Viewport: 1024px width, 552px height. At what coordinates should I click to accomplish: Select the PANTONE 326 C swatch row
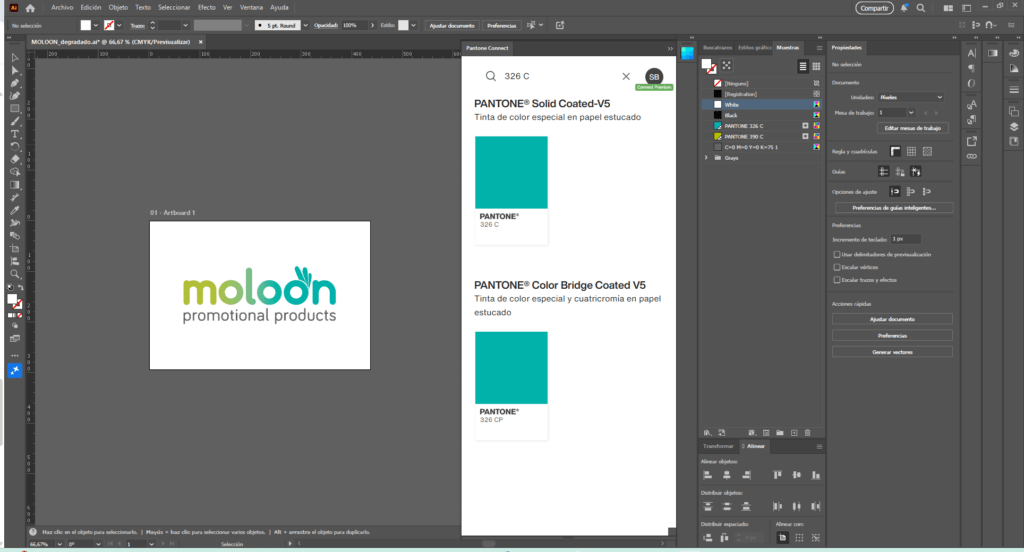click(x=761, y=126)
